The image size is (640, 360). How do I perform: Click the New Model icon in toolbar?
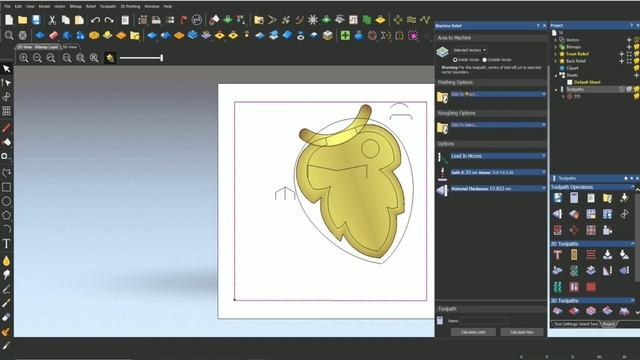[x=9, y=20]
